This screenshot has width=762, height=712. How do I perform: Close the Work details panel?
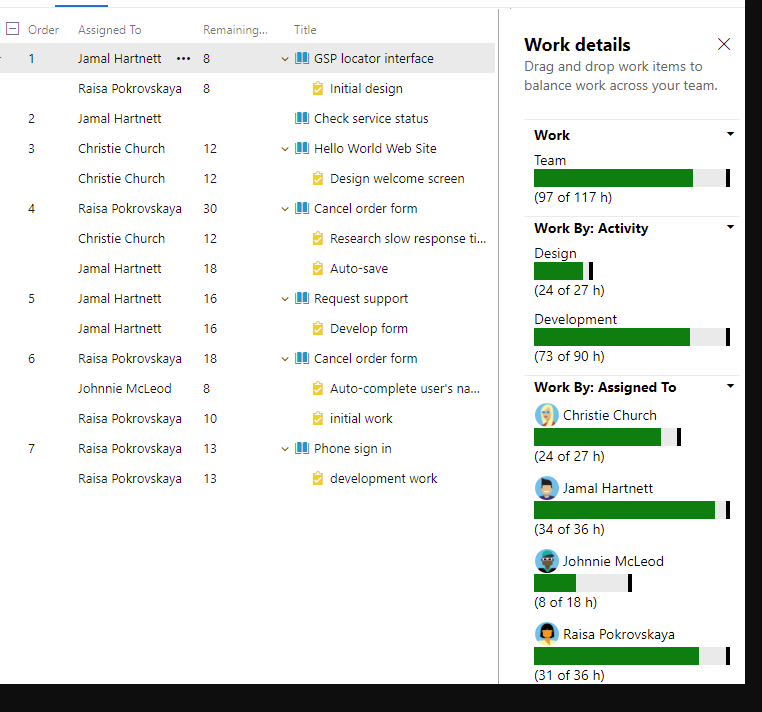pos(724,44)
